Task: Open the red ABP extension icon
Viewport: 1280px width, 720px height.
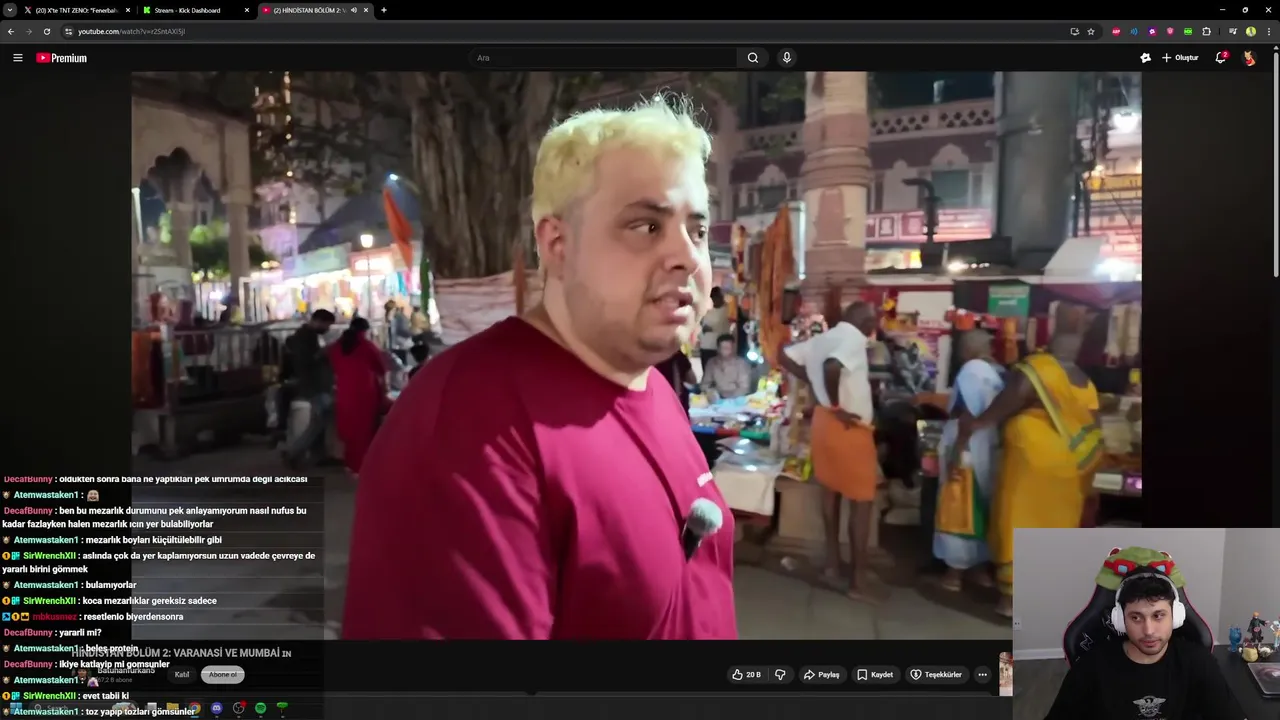Action: coord(1116,31)
